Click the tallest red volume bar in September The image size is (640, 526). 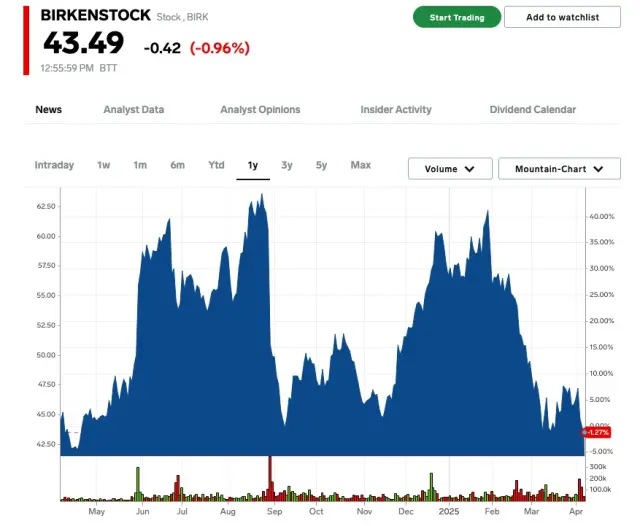click(269, 478)
